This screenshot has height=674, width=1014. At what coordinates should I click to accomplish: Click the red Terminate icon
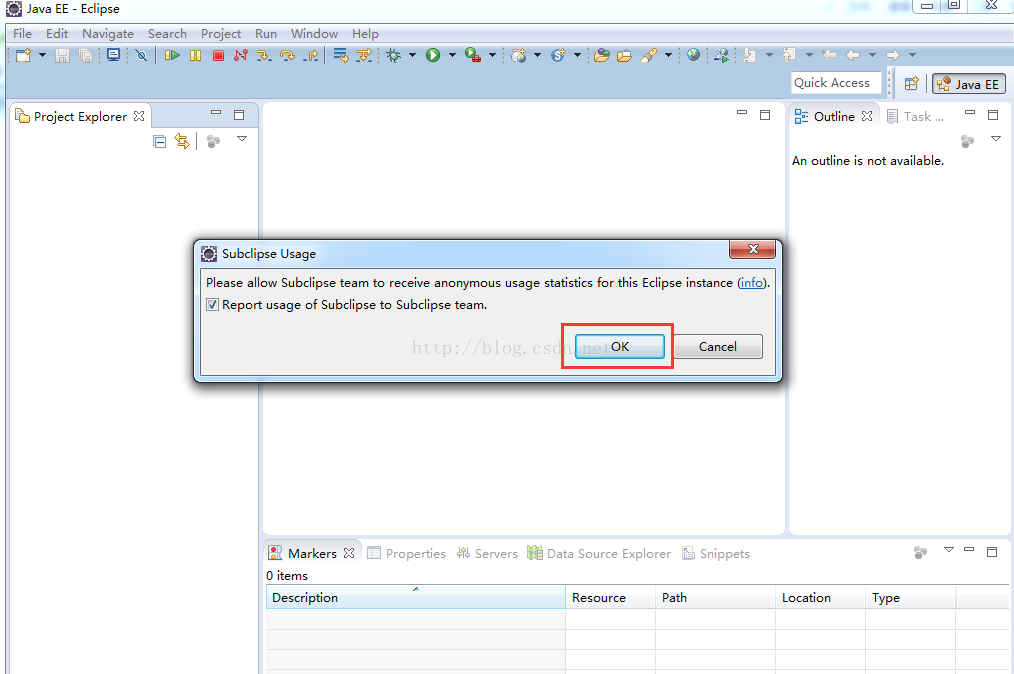(x=219, y=56)
